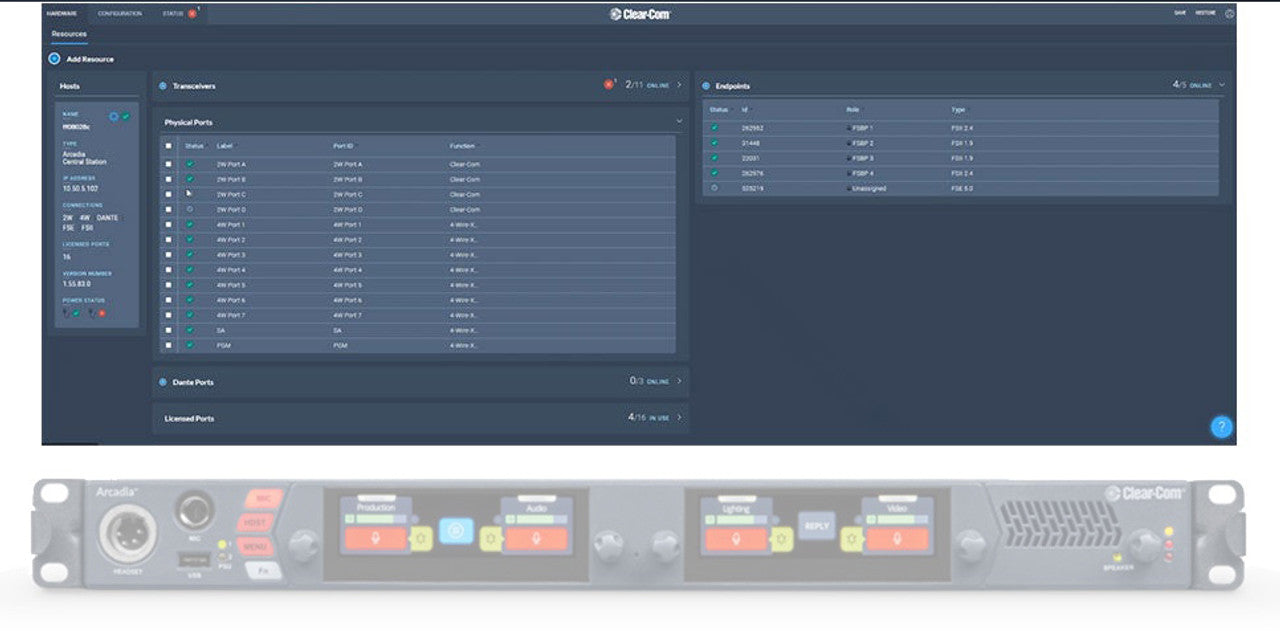1280x631 pixels.
Task: Click the status check icon for endpoint 262952
Action: [714, 128]
